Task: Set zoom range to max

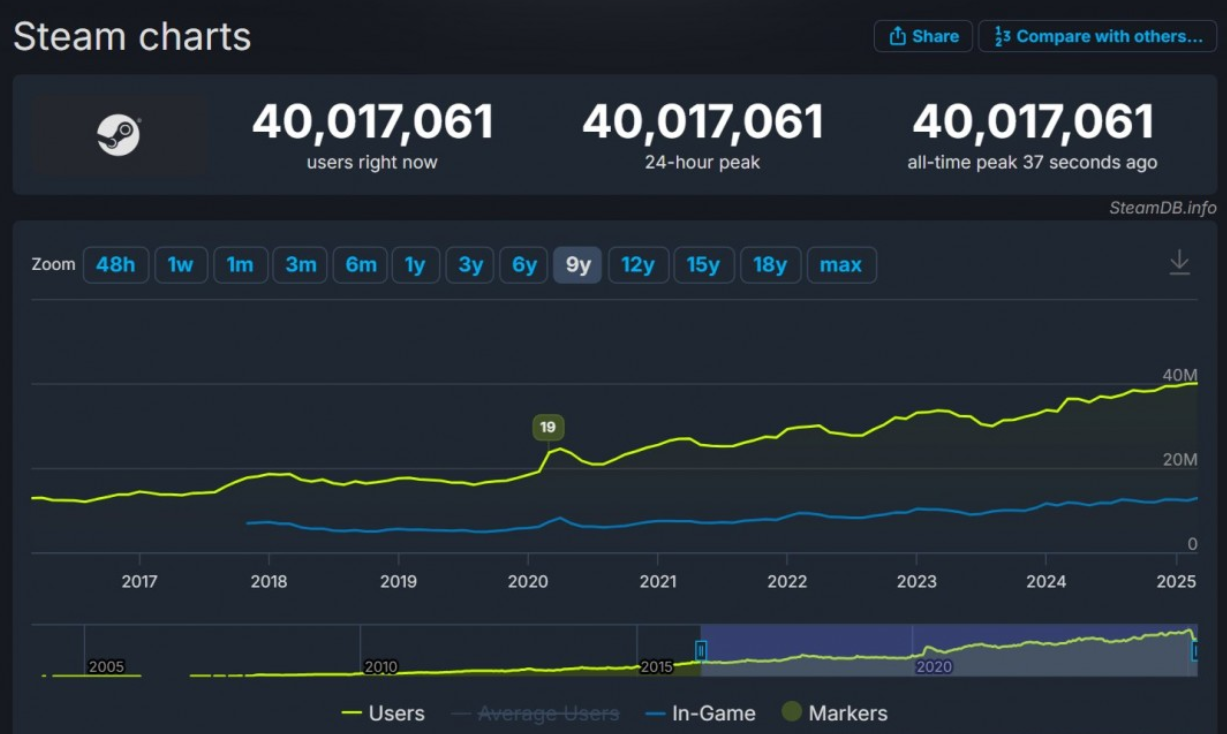Action: [x=841, y=265]
